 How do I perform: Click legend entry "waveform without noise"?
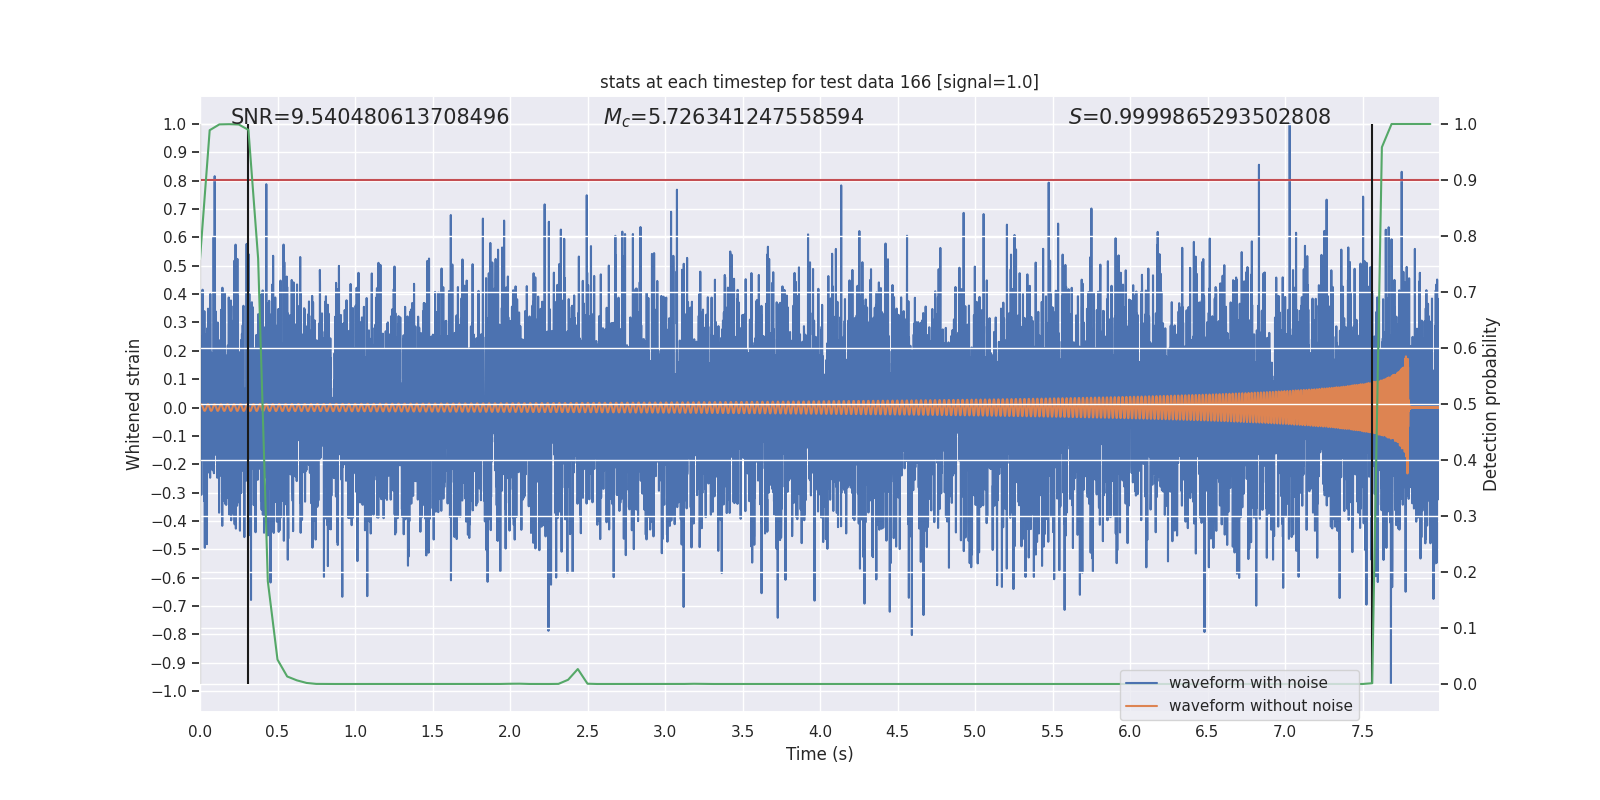1260,706
